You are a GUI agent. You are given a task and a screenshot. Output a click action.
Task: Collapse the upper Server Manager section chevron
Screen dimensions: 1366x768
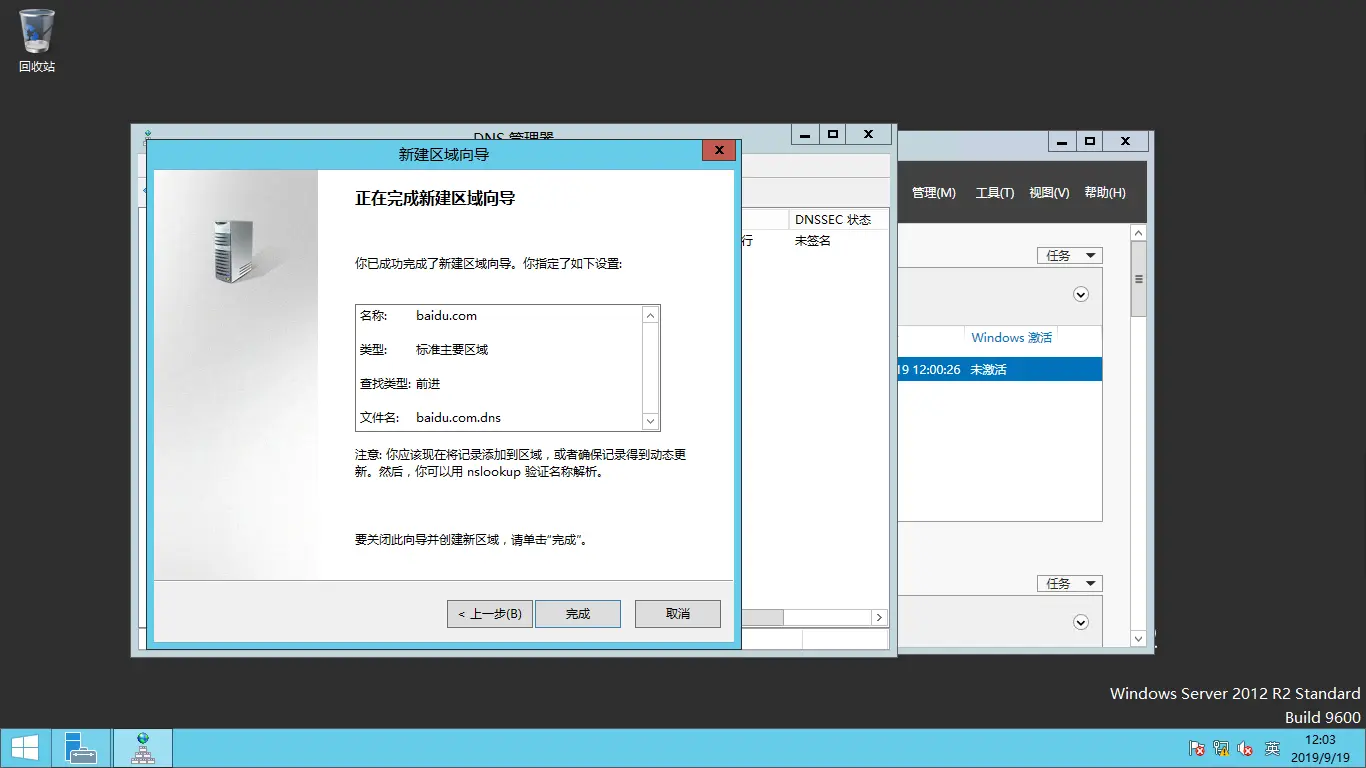click(x=1080, y=295)
